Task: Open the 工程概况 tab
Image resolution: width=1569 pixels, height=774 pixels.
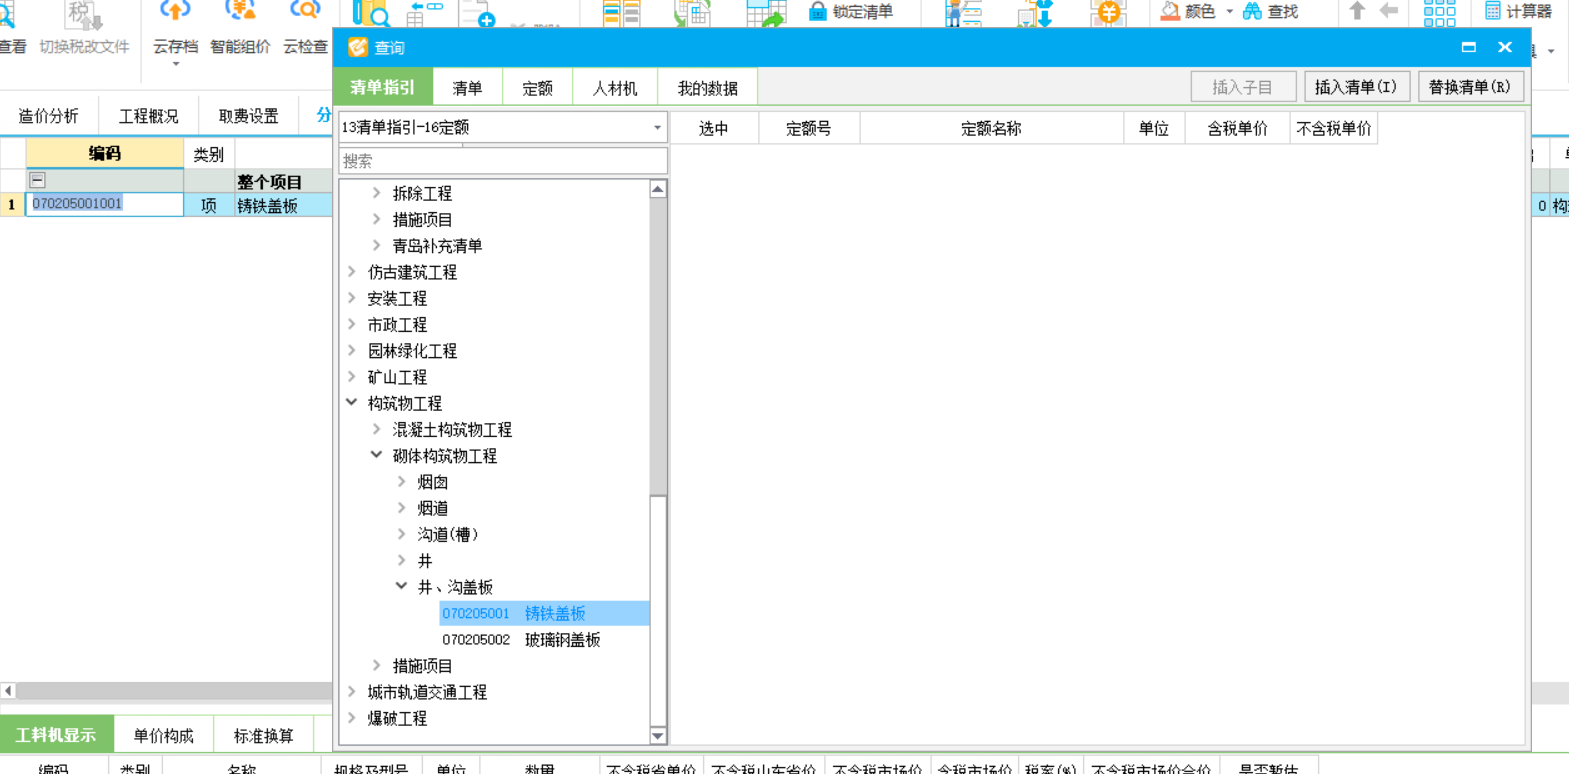Action: [148, 116]
